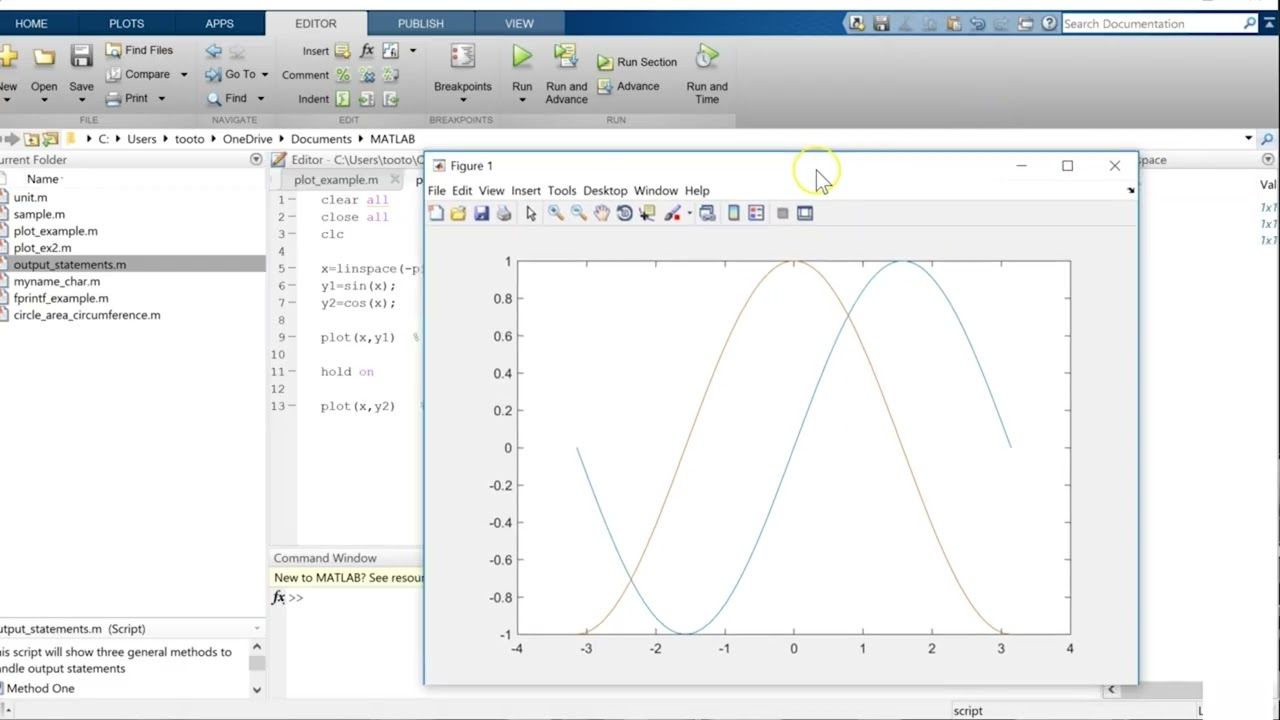This screenshot has height=720, width=1280.
Task: Click the Link Plot icon
Action: point(707,213)
